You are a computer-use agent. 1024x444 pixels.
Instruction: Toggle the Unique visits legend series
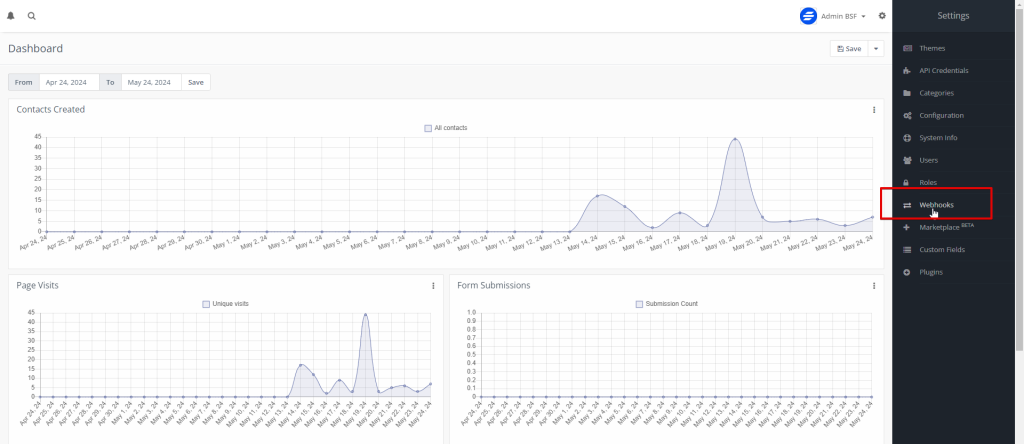[x=229, y=303]
